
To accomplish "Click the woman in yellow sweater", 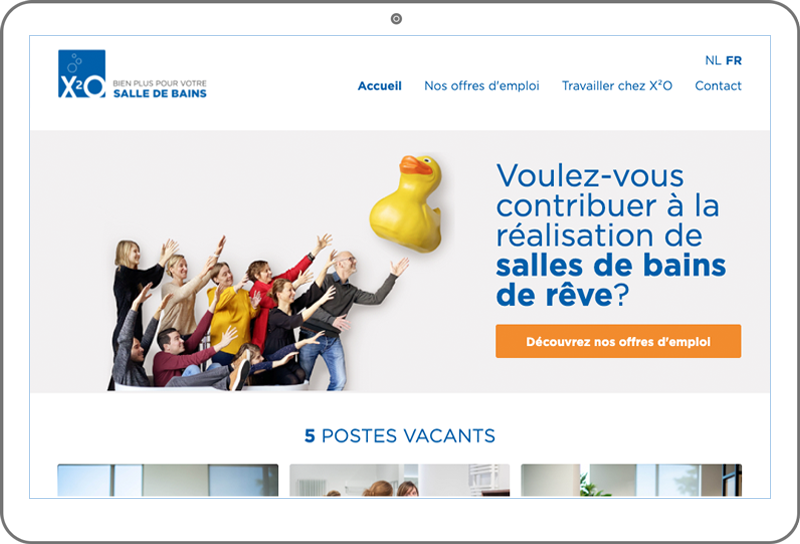I will point(230,311).
